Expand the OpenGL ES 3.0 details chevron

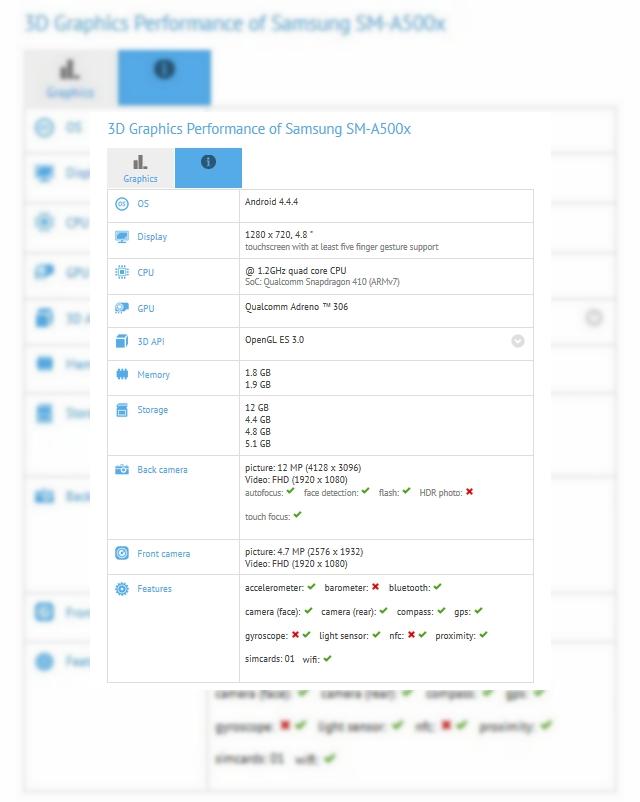tap(518, 341)
